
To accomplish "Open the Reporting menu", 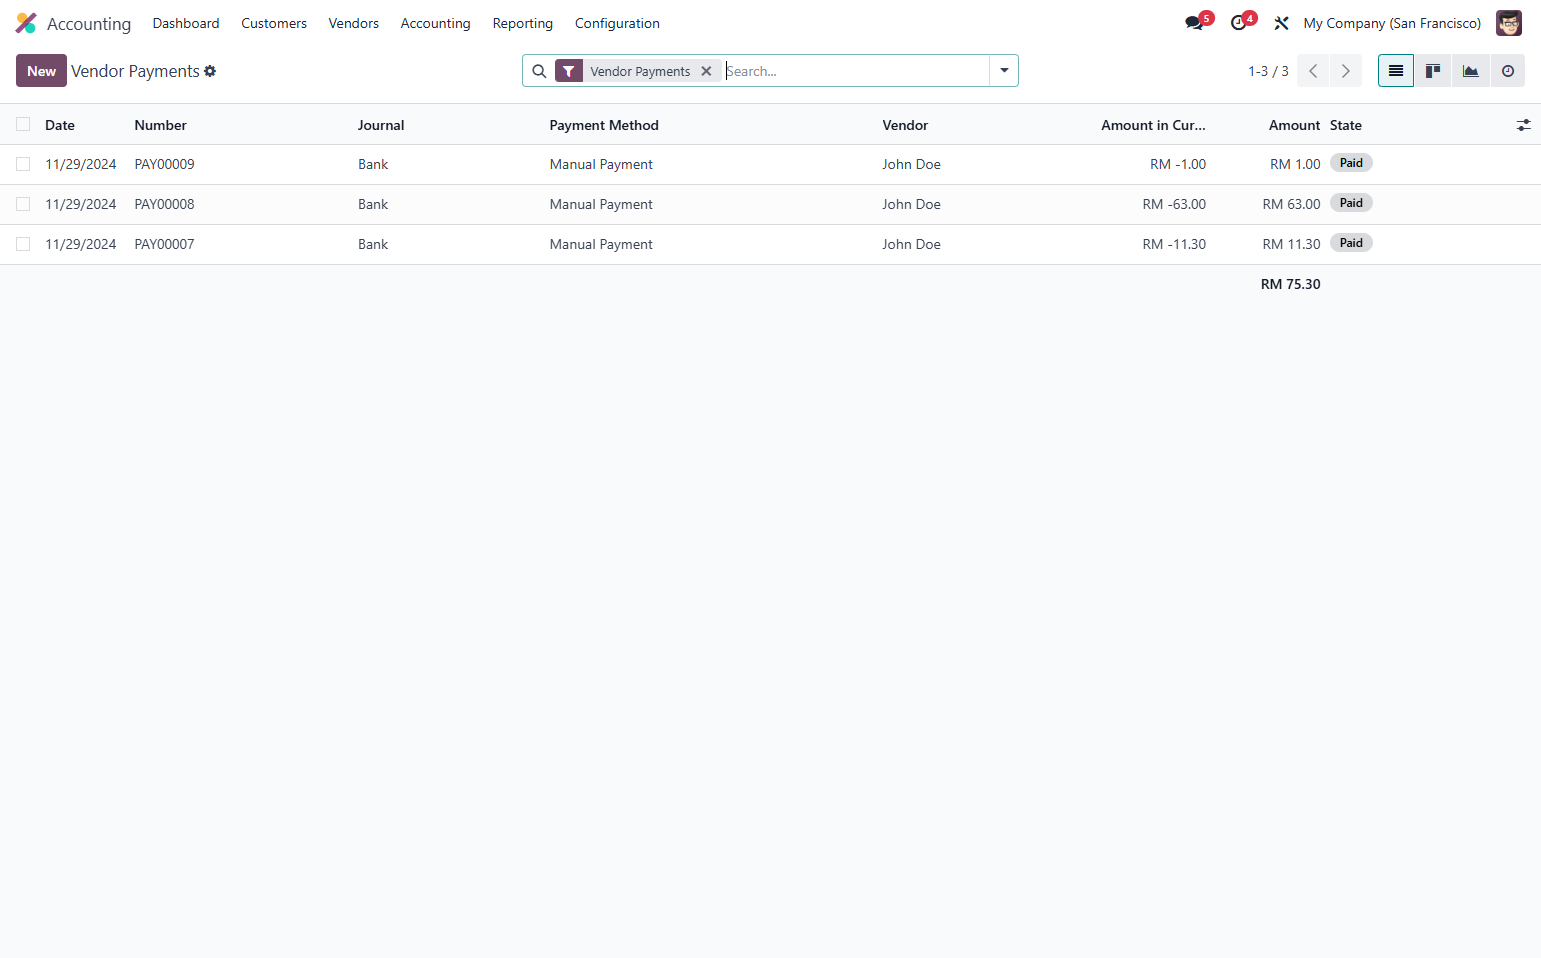I will tap(522, 23).
